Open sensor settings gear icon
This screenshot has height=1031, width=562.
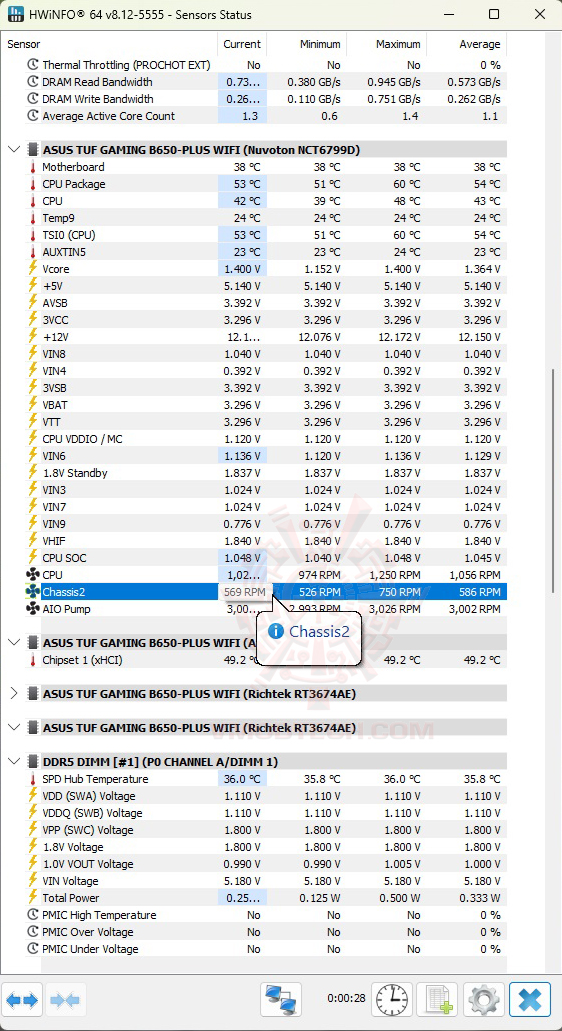pyautogui.click(x=484, y=1000)
